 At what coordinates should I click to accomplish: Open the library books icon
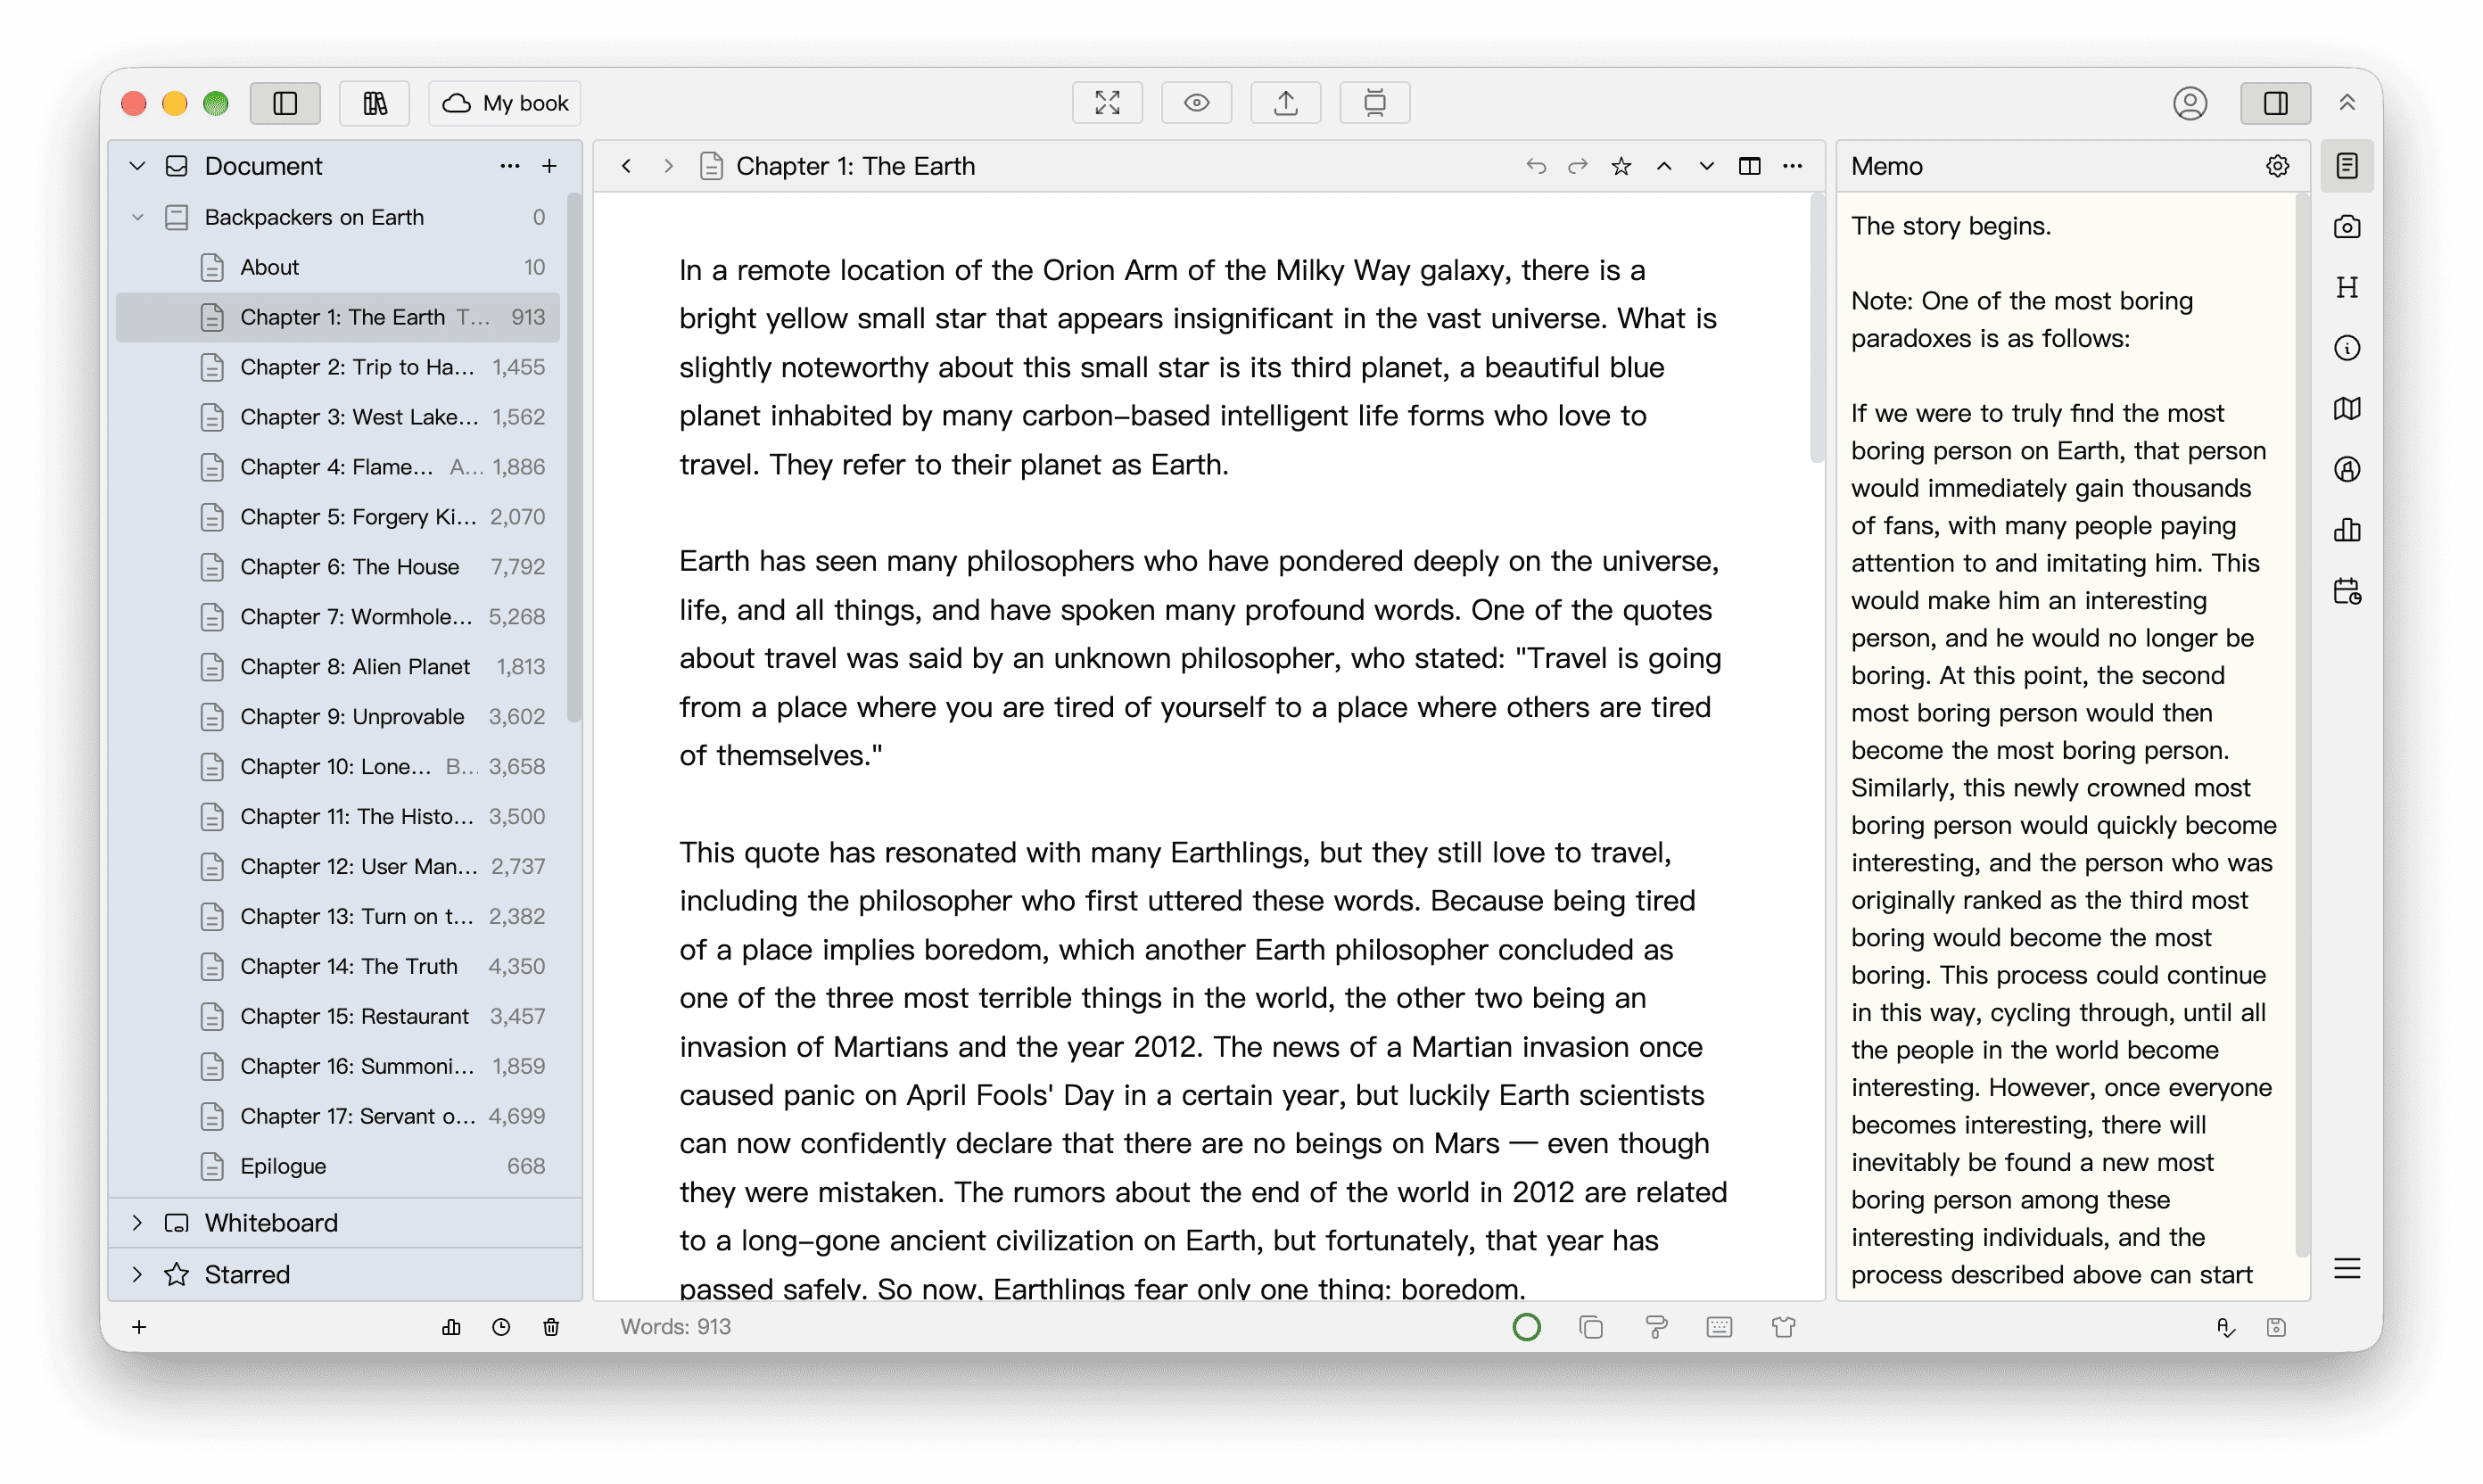point(374,103)
